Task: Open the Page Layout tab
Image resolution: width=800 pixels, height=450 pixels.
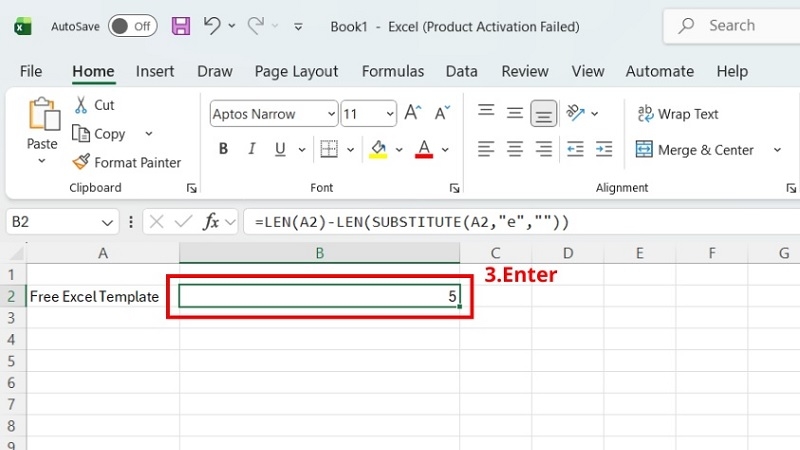Action: [296, 71]
